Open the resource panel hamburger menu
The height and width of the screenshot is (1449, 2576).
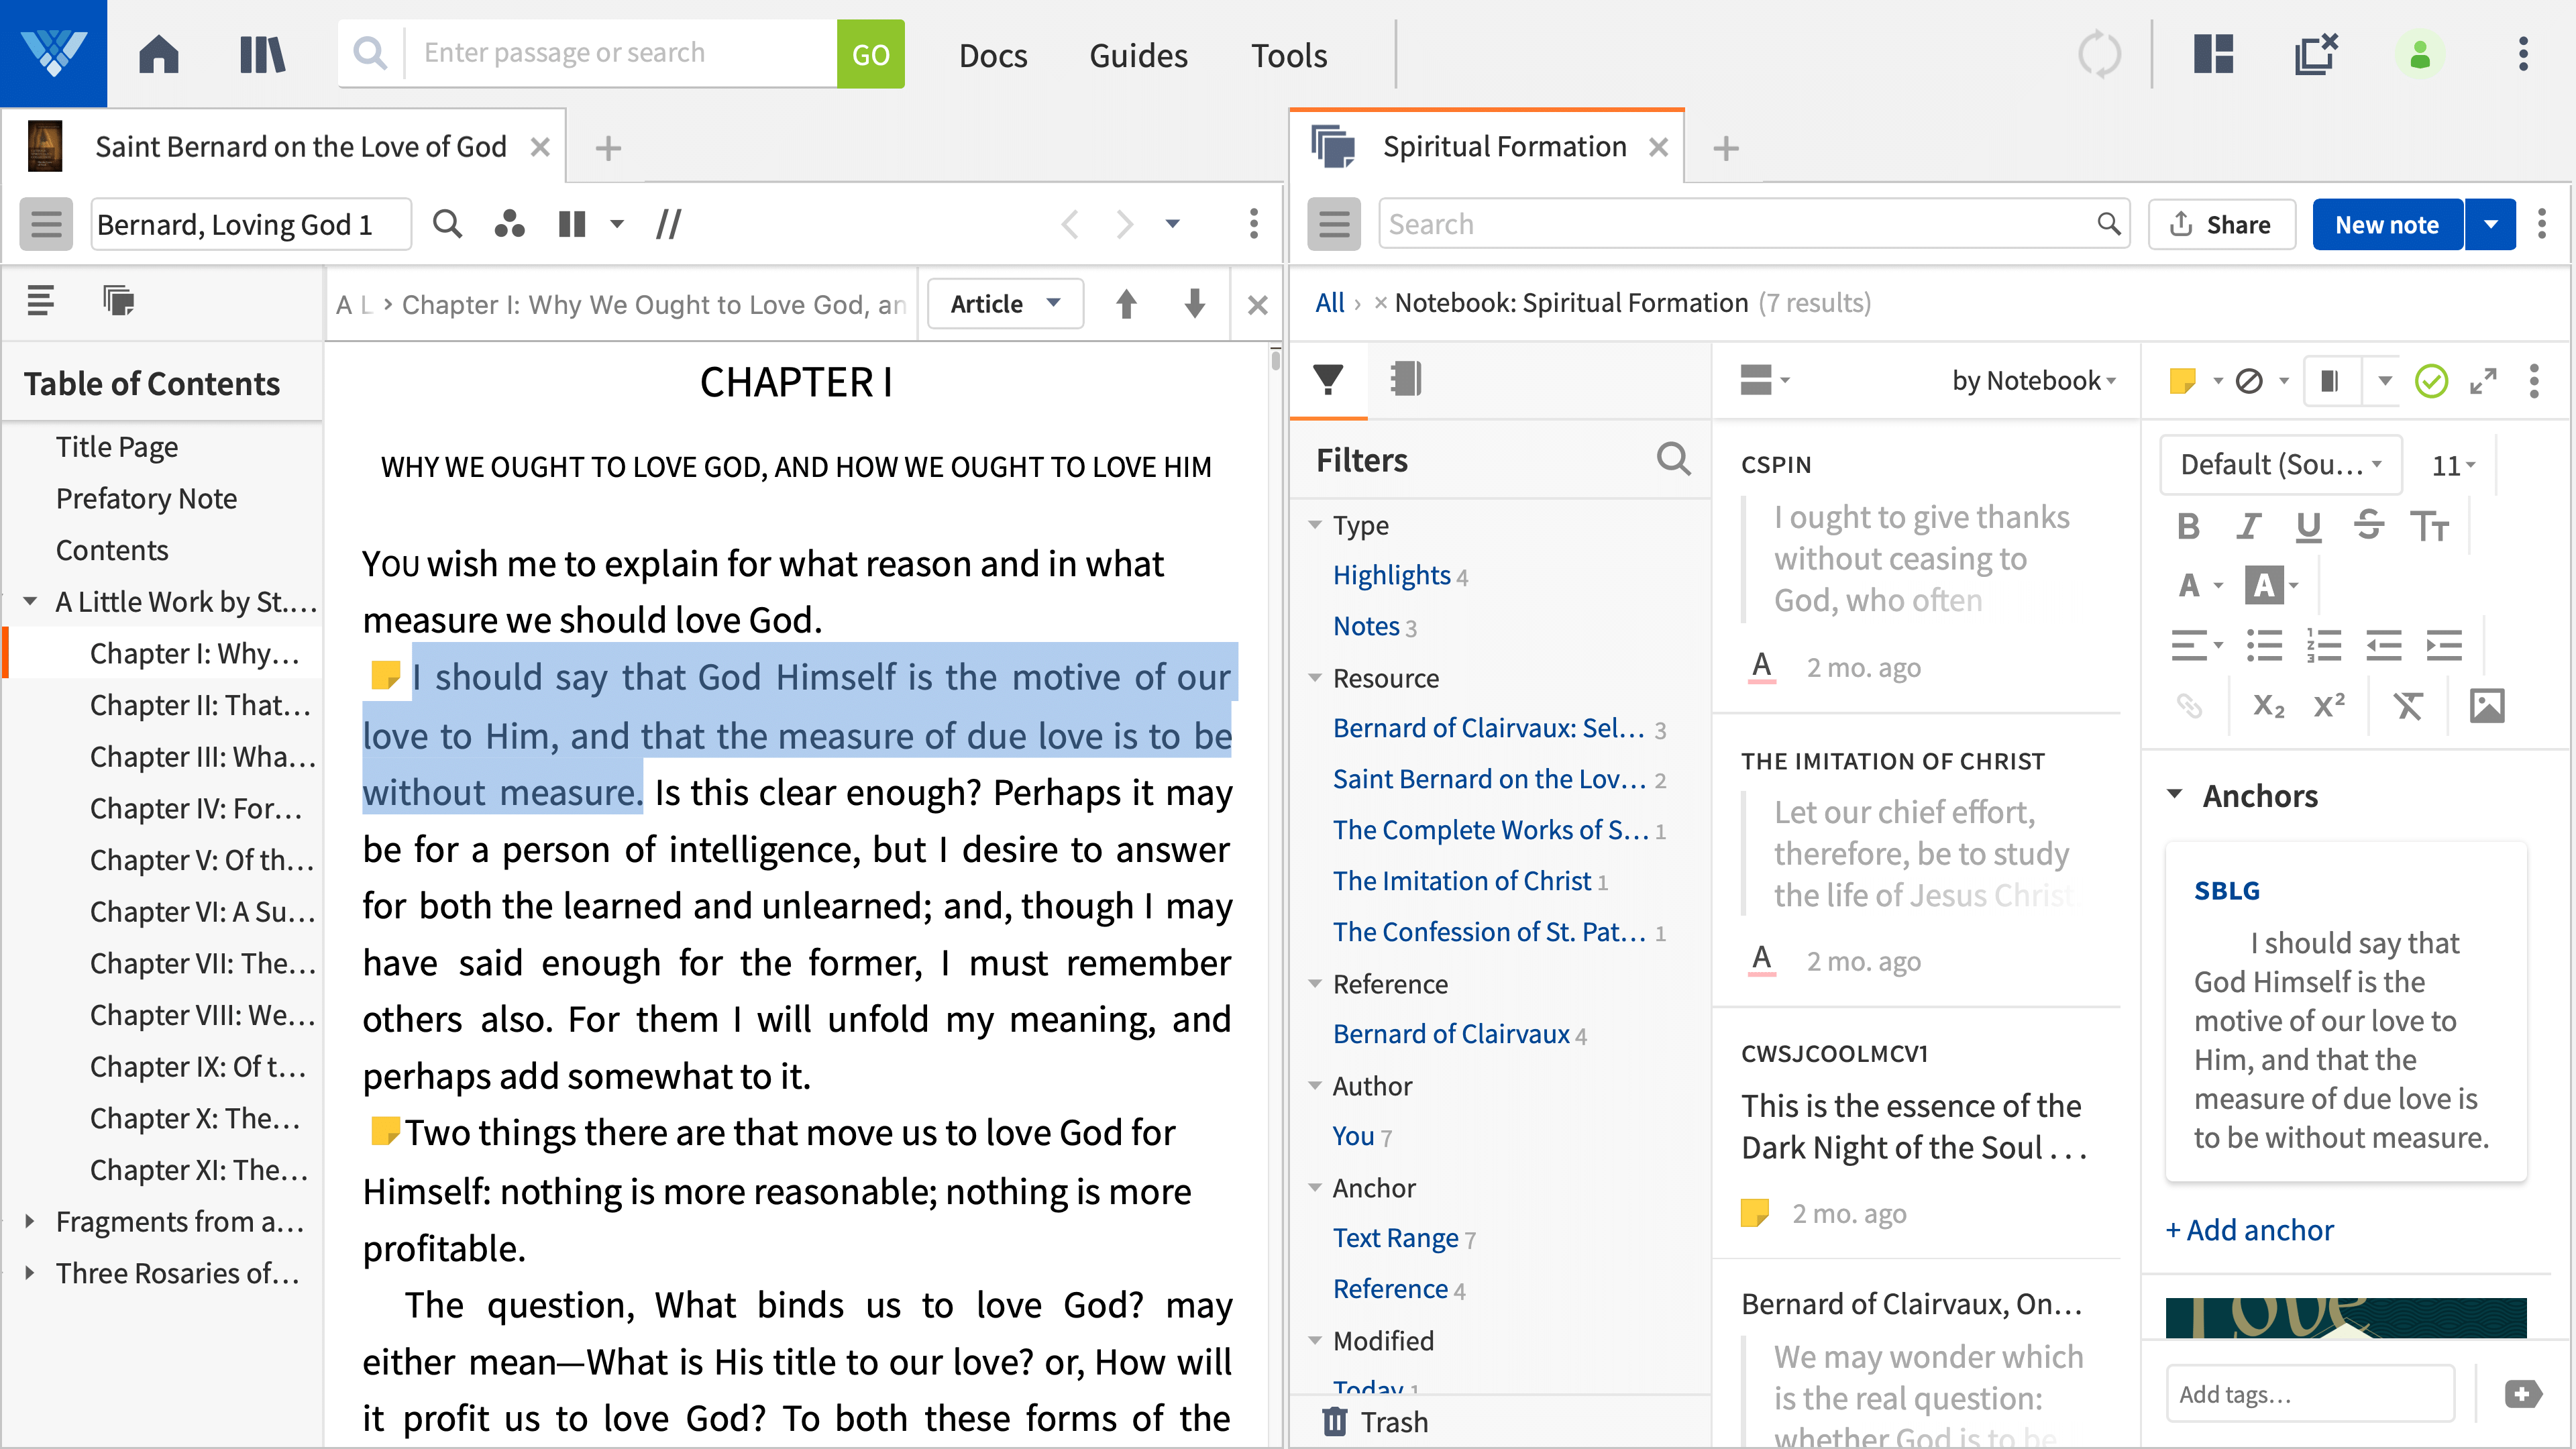(x=46, y=224)
